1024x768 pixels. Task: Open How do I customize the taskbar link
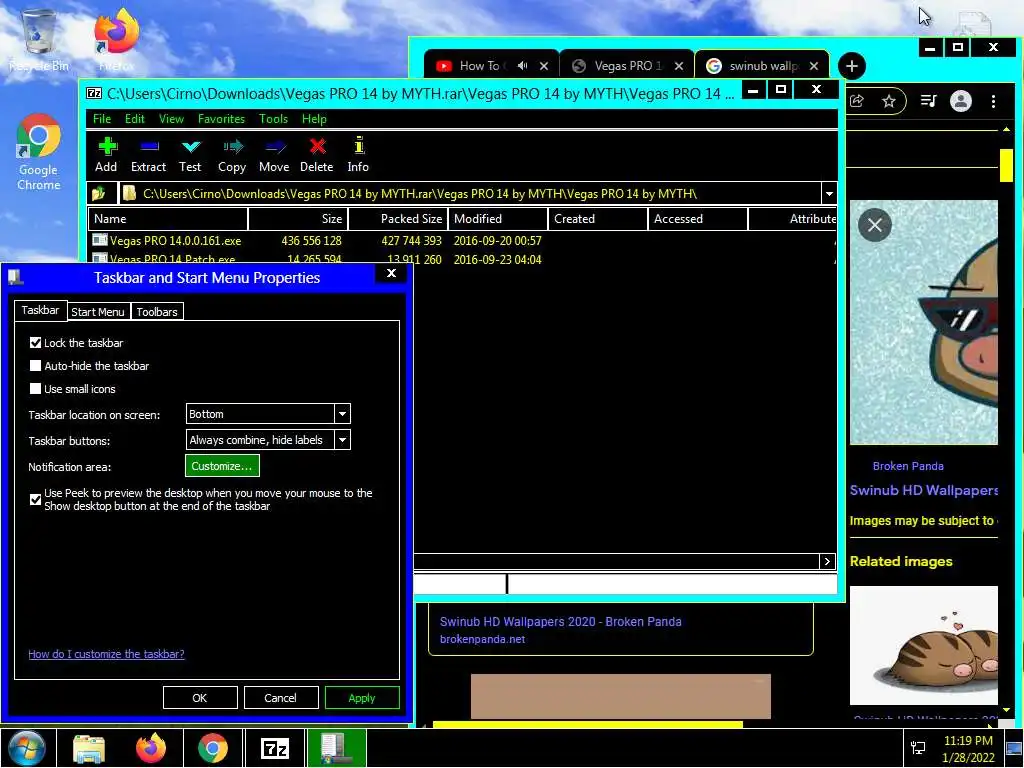[x=106, y=654]
